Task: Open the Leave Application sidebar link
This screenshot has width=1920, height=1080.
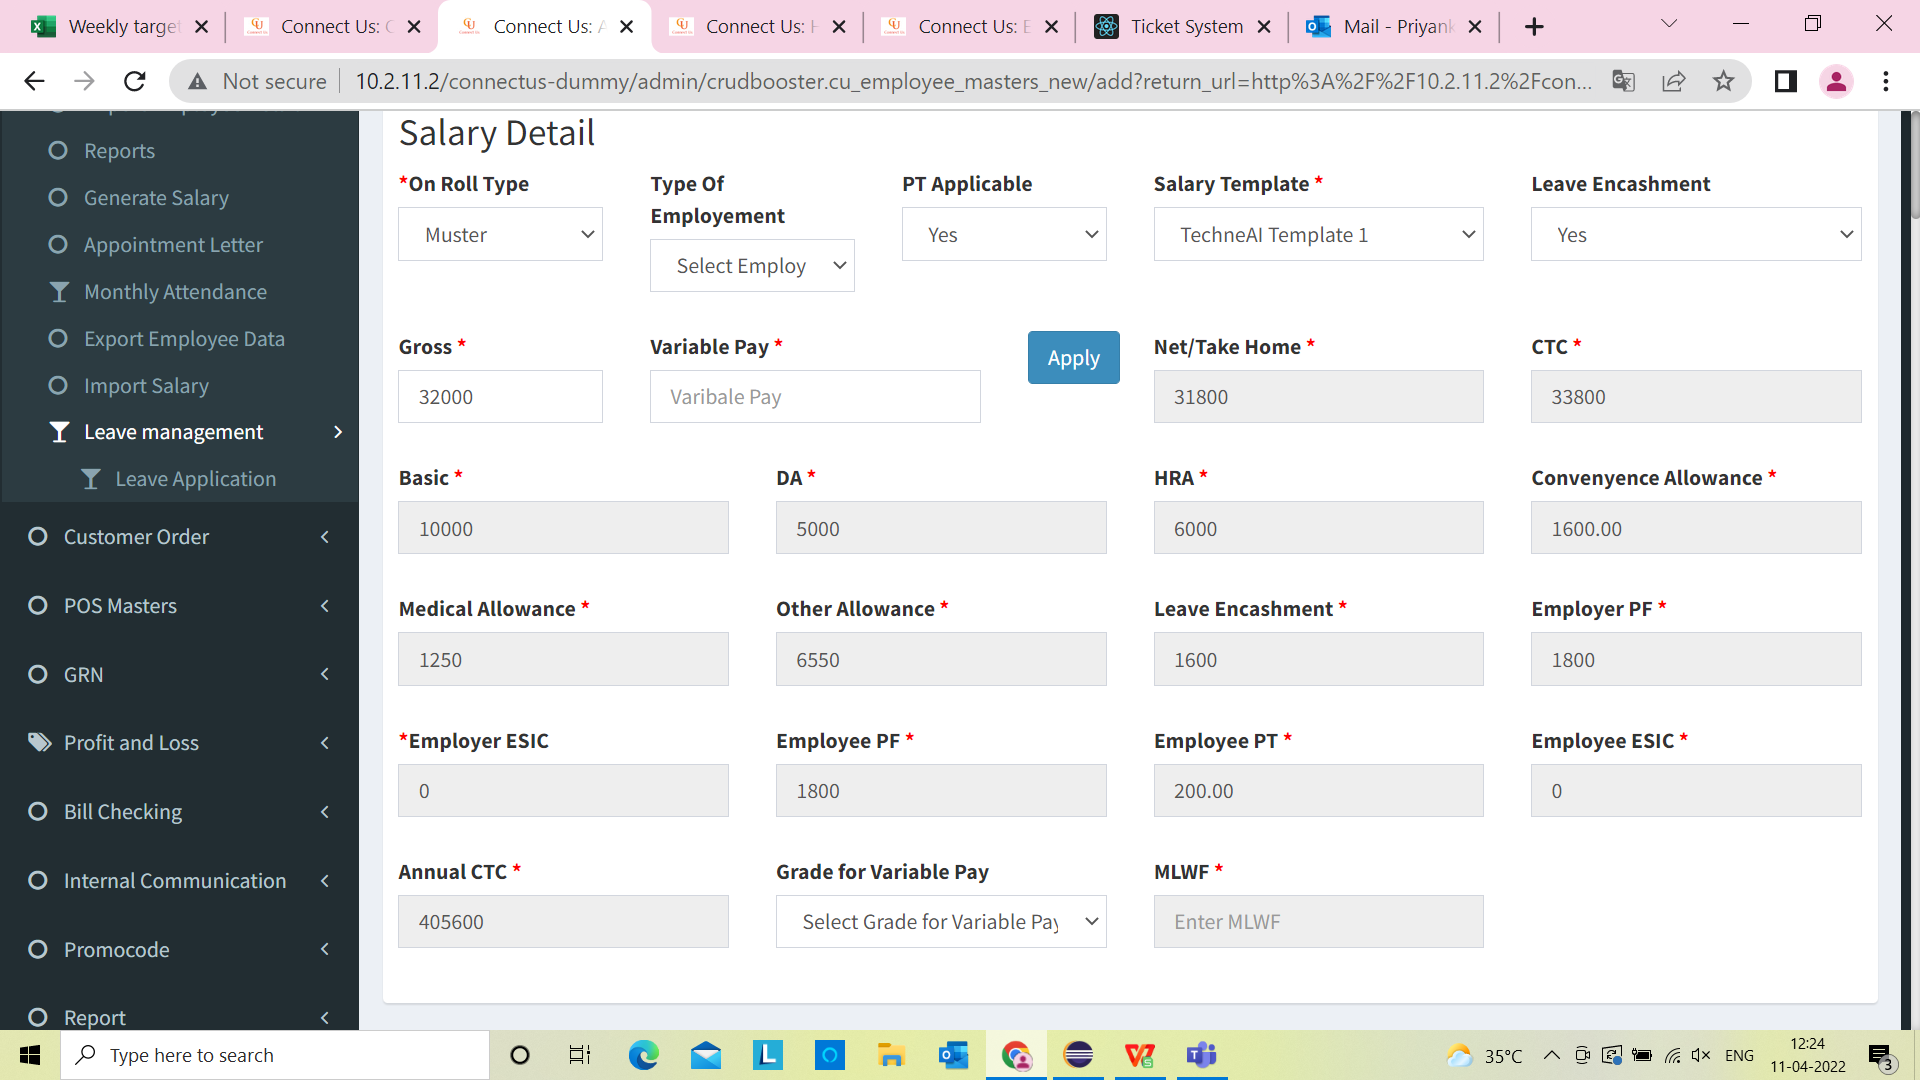Action: point(195,479)
